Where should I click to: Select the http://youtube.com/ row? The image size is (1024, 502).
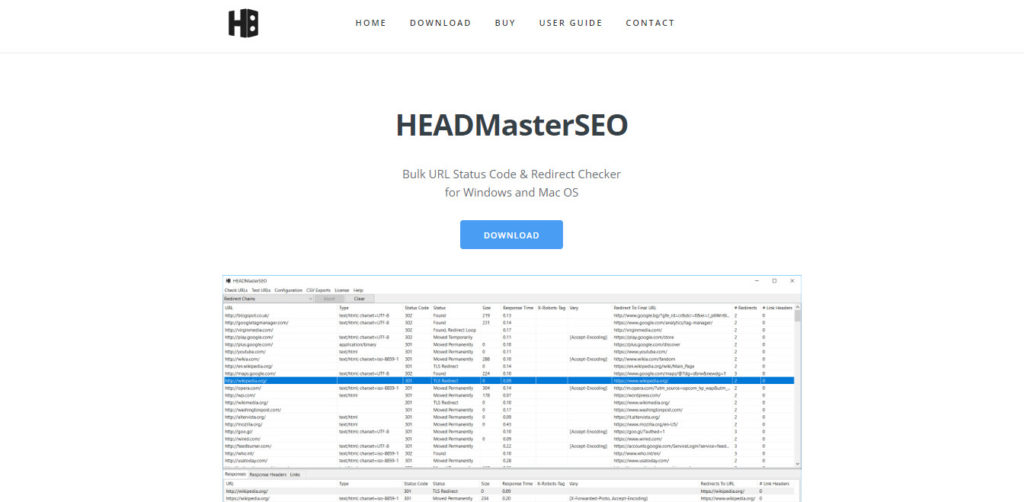tap(509, 351)
